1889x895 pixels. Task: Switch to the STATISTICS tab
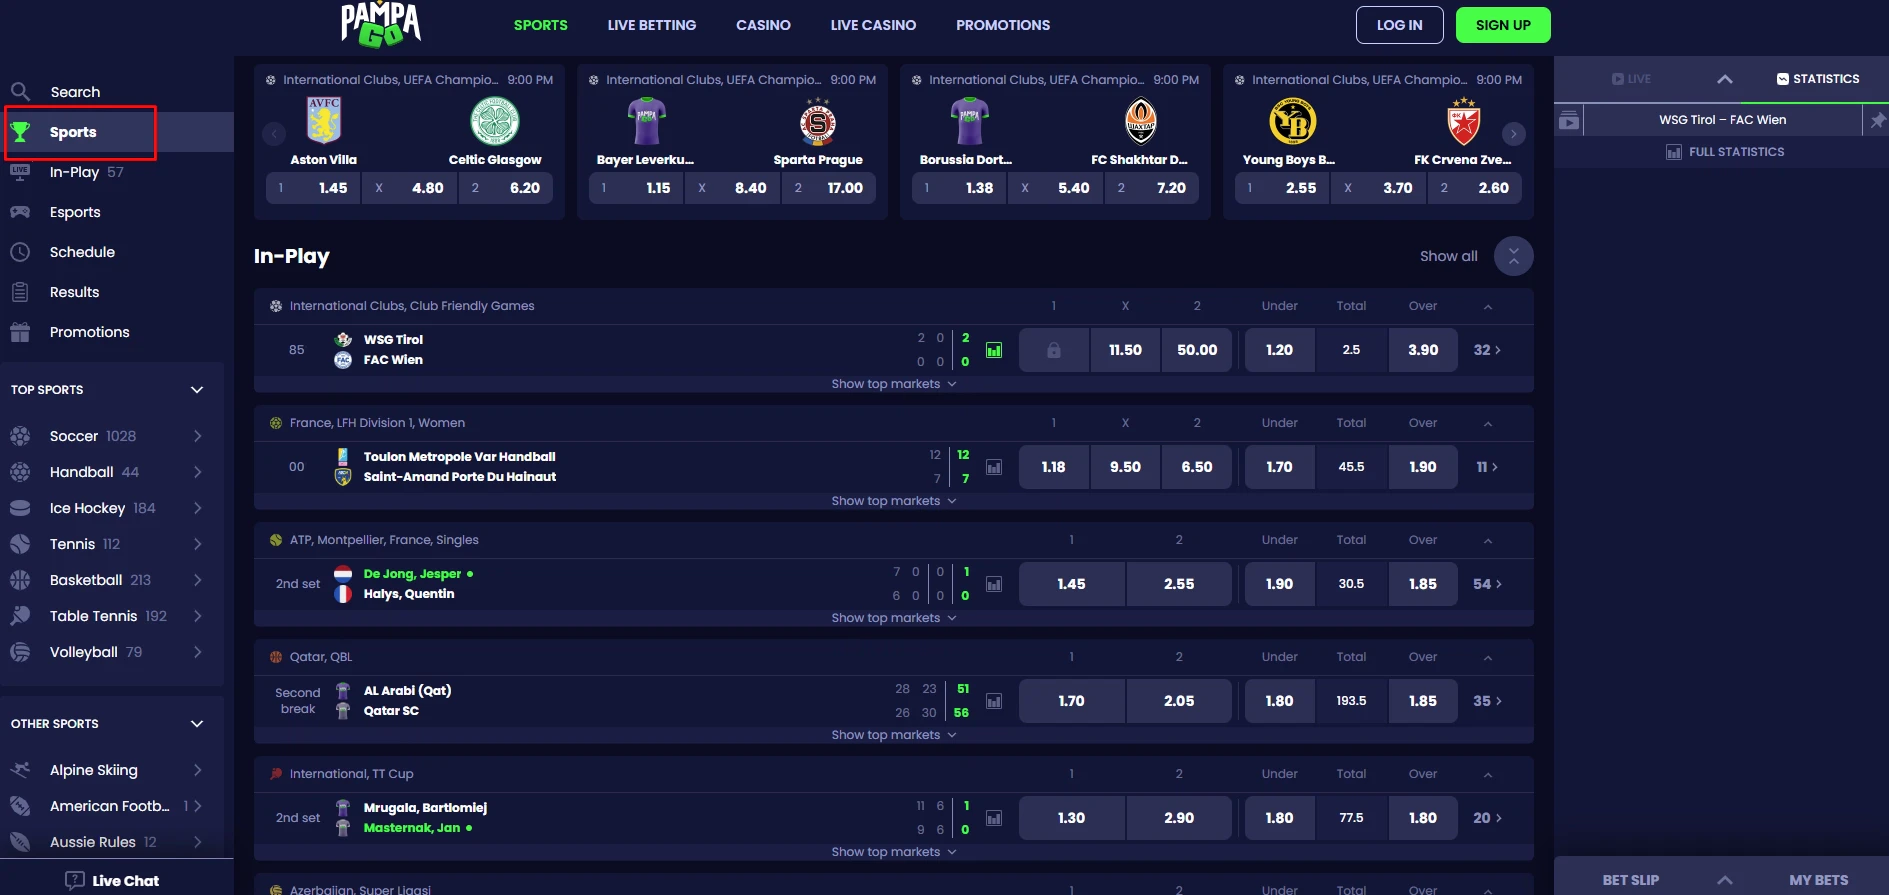1818,79
